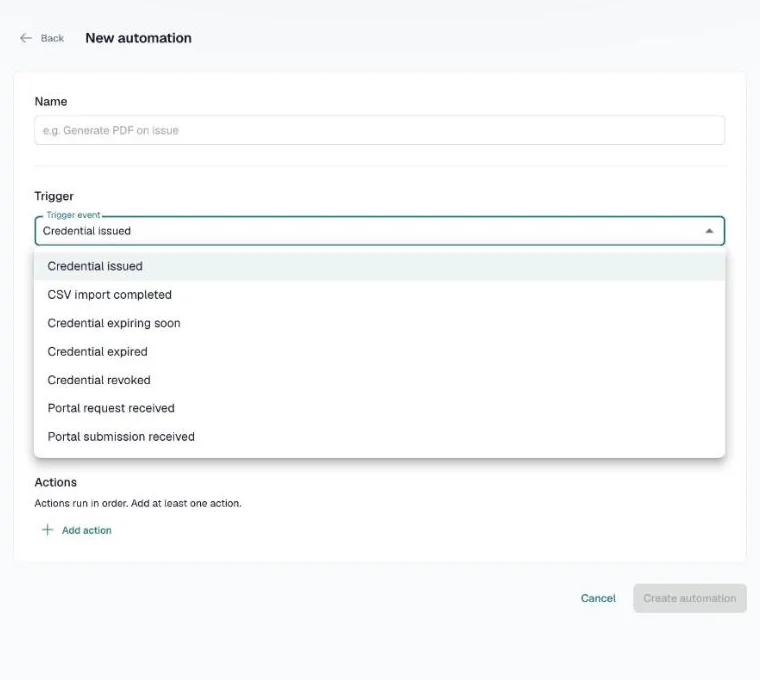Choose CSV import completed trigger
Image resolution: width=760 pixels, height=680 pixels.
click(380, 295)
